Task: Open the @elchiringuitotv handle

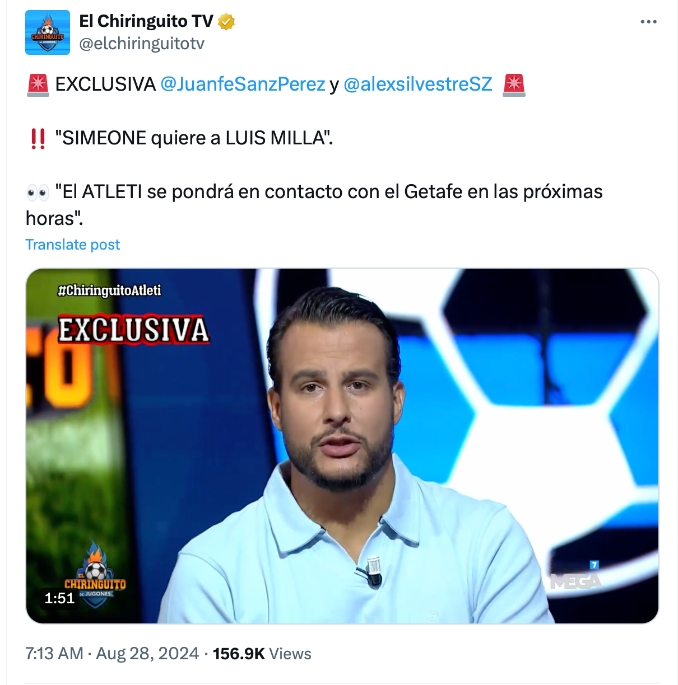Action: tap(142, 44)
